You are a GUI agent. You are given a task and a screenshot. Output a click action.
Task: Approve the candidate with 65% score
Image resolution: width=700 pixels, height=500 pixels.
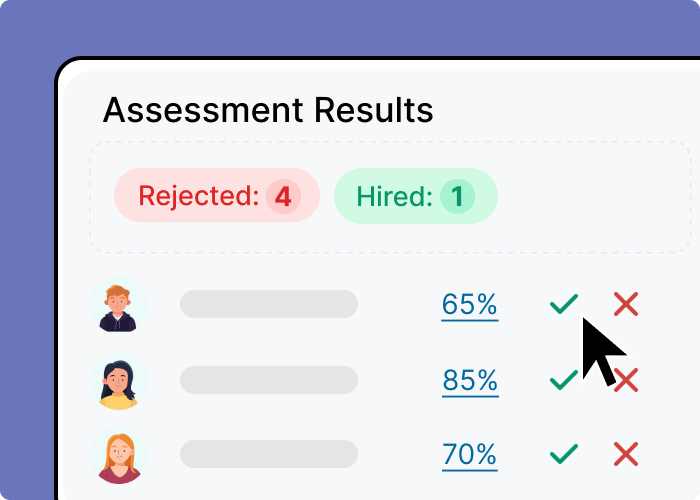(564, 304)
